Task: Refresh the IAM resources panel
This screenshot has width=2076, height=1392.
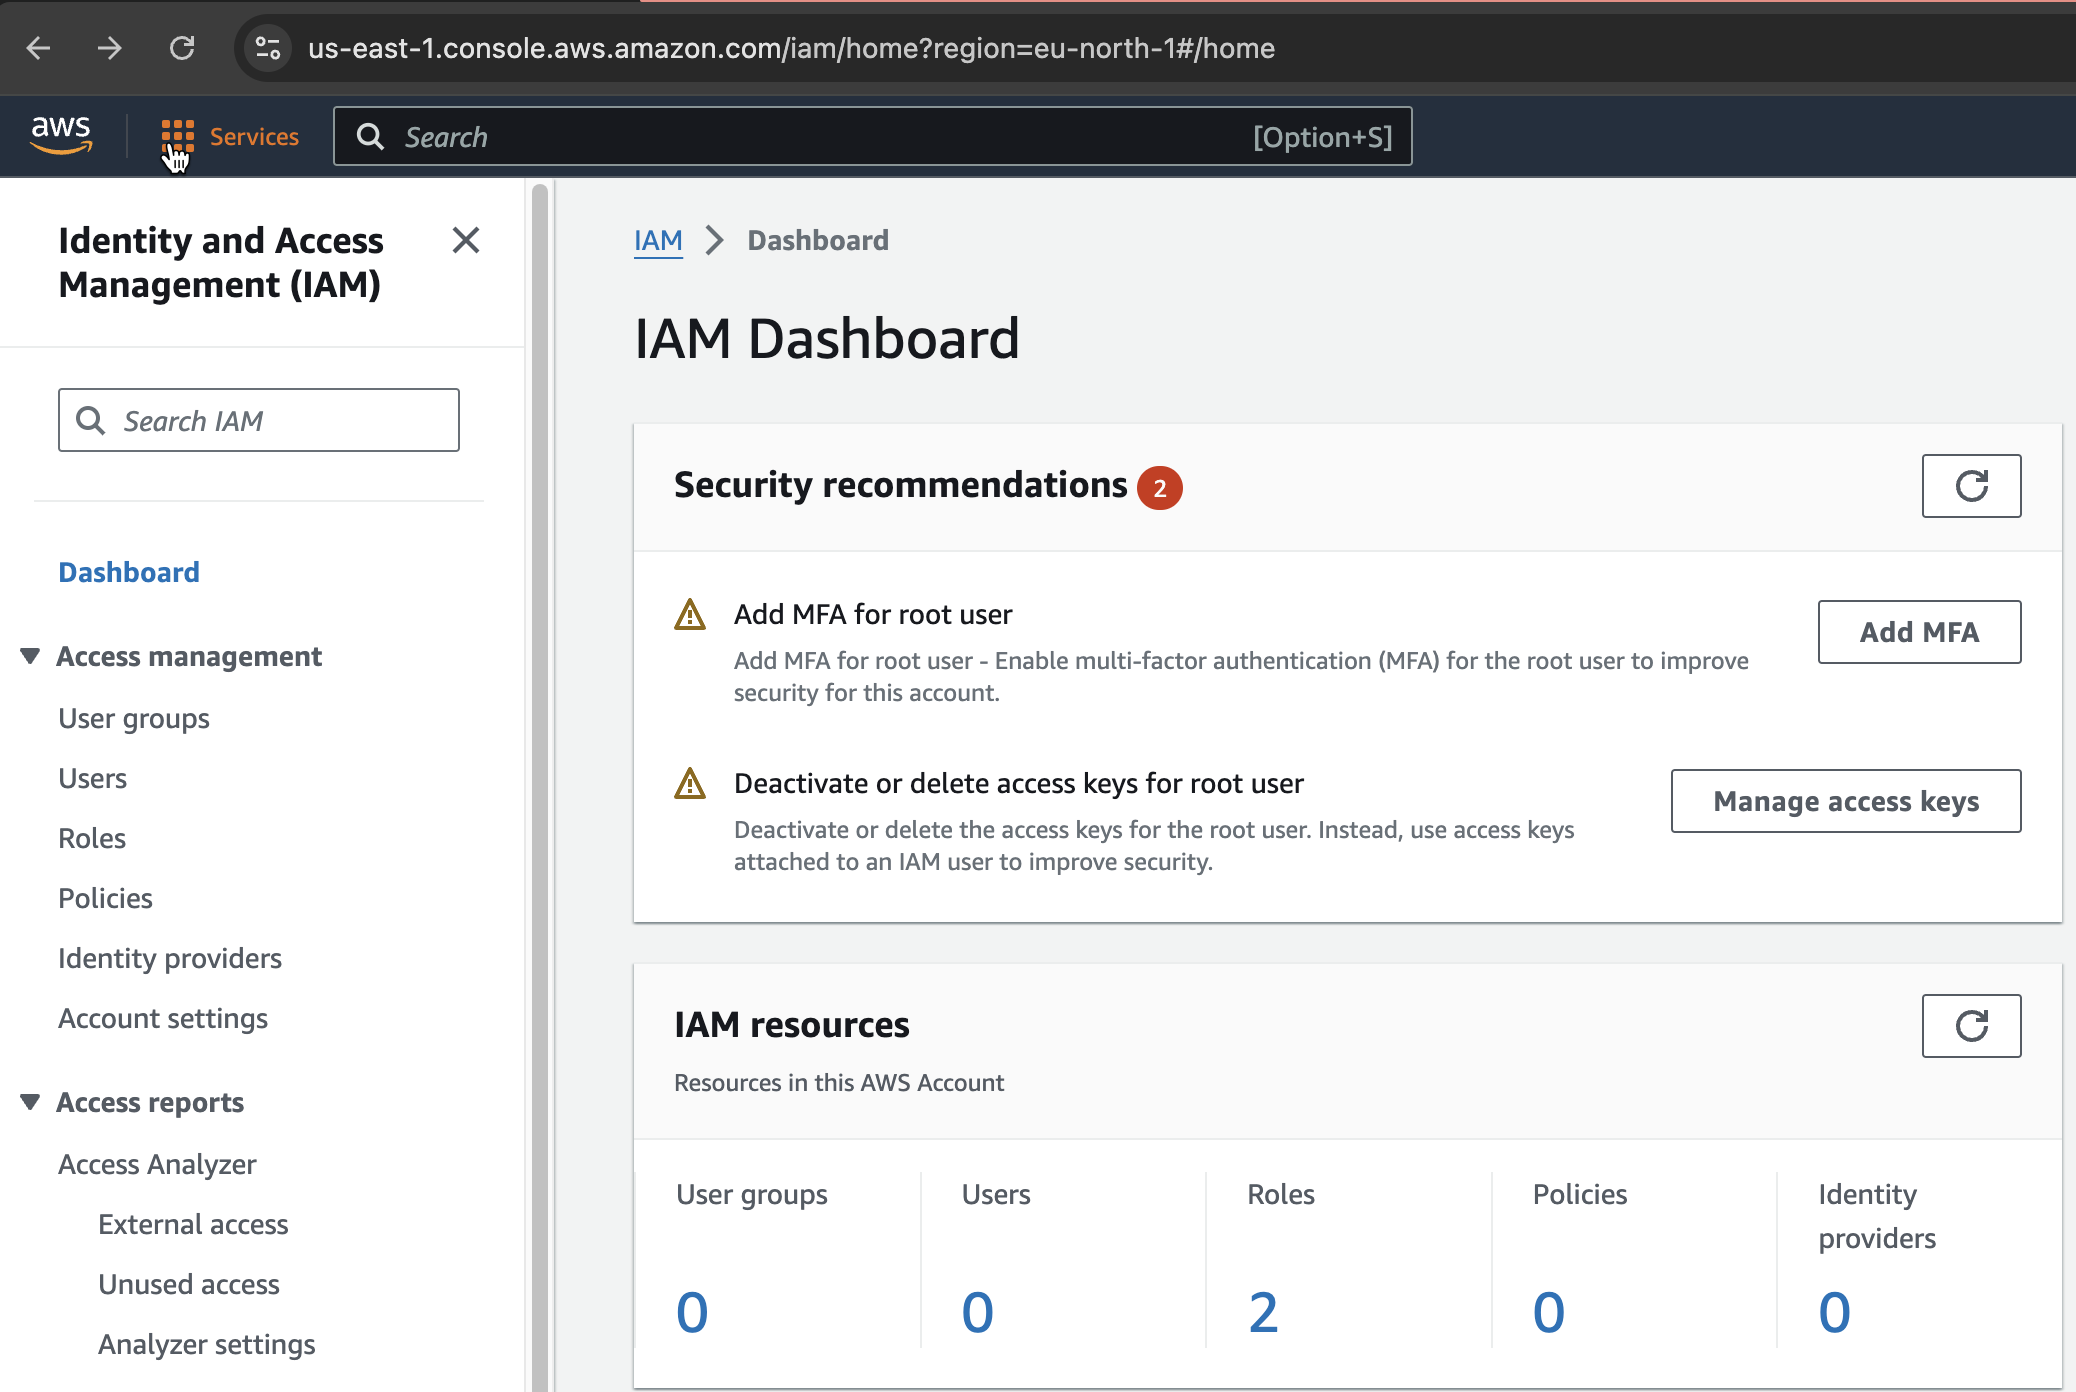Action: [x=1971, y=1026]
